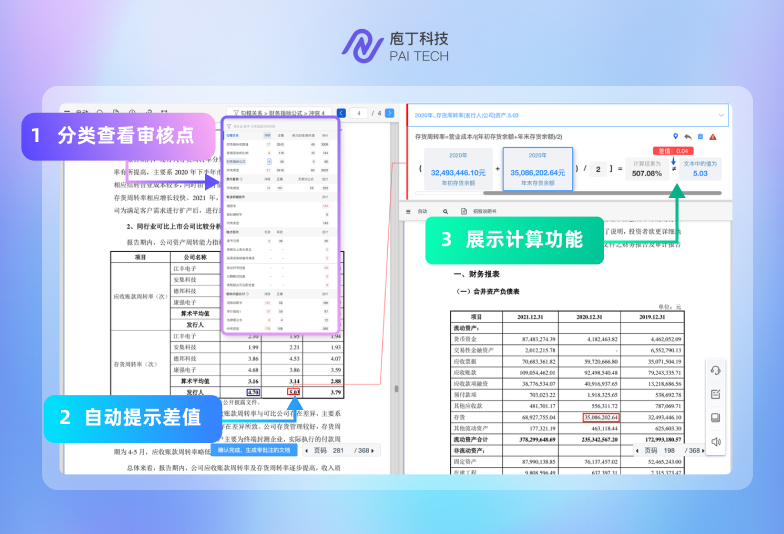784x534 pixels.
Task: Go to next page in left viewer pager
Action: (372, 450)
